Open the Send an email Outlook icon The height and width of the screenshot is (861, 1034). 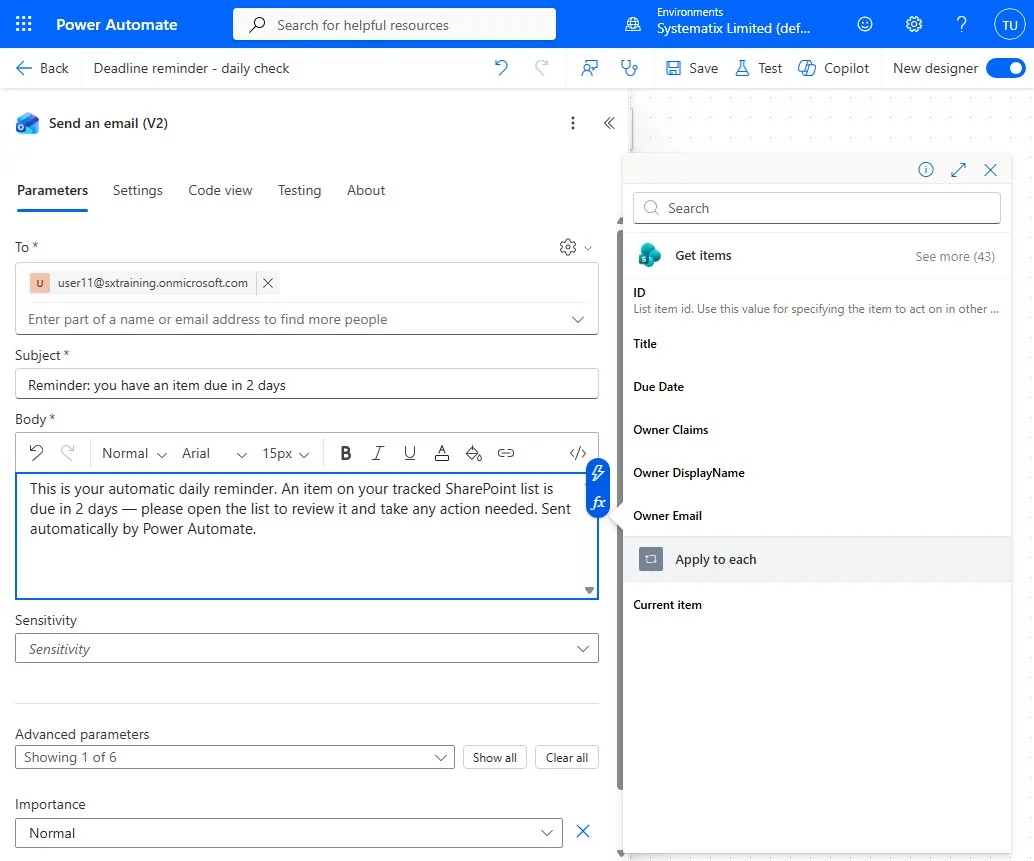28,123
